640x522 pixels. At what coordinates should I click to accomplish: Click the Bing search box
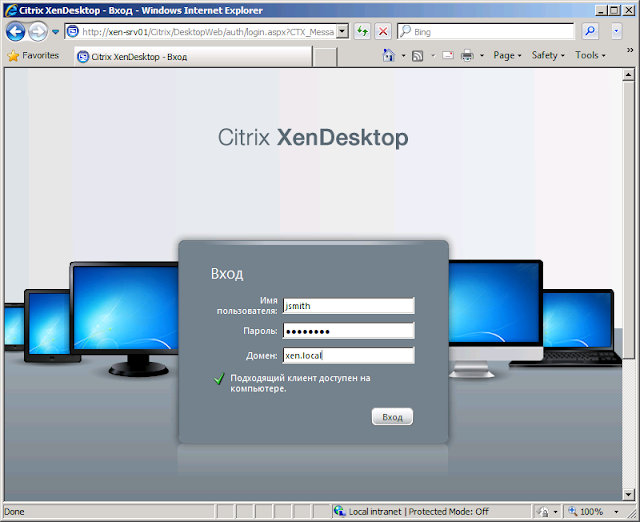pos(486,31)
